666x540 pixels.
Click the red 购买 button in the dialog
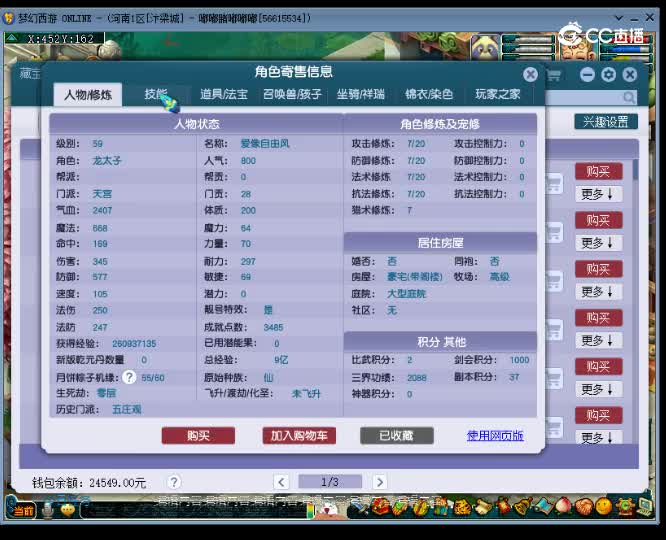(x=198, y=435)
